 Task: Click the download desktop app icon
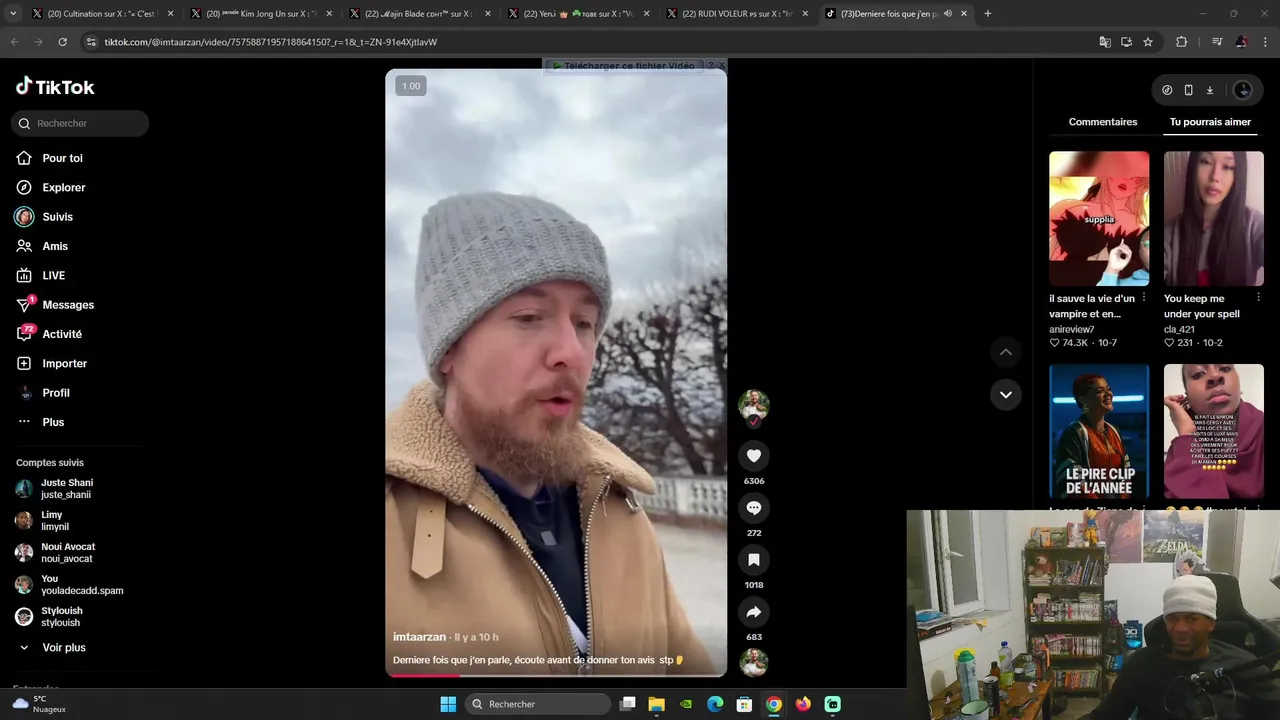pos(1209,90)
